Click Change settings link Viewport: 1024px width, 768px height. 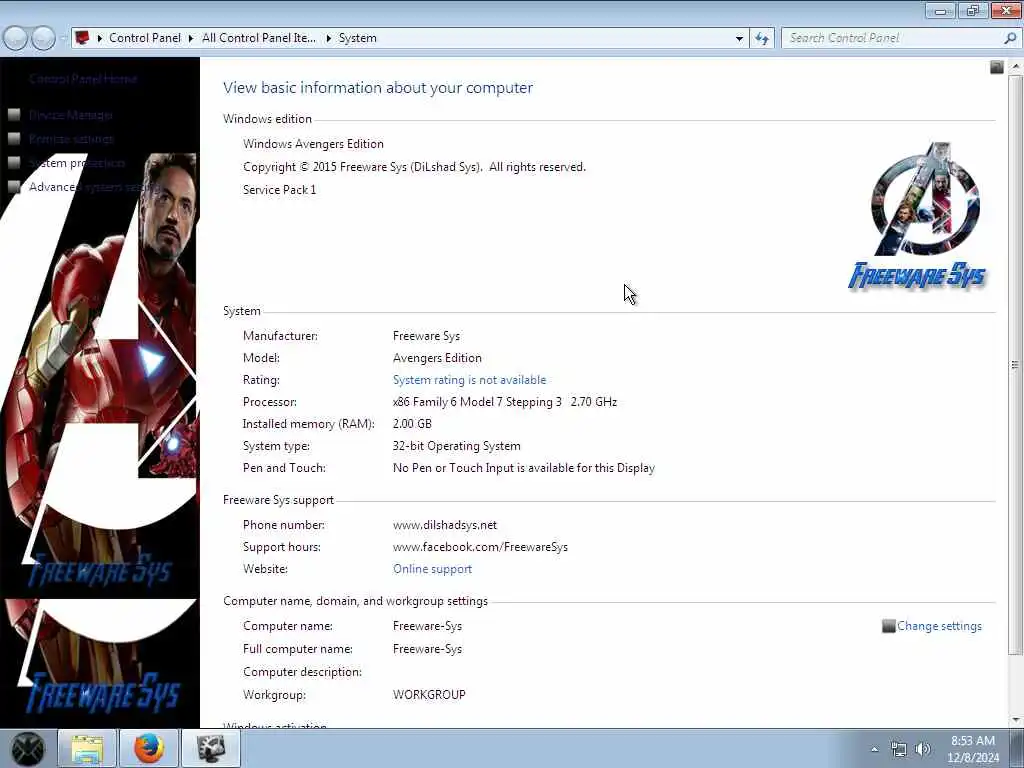pyautogui.click(x=939, y=626)
